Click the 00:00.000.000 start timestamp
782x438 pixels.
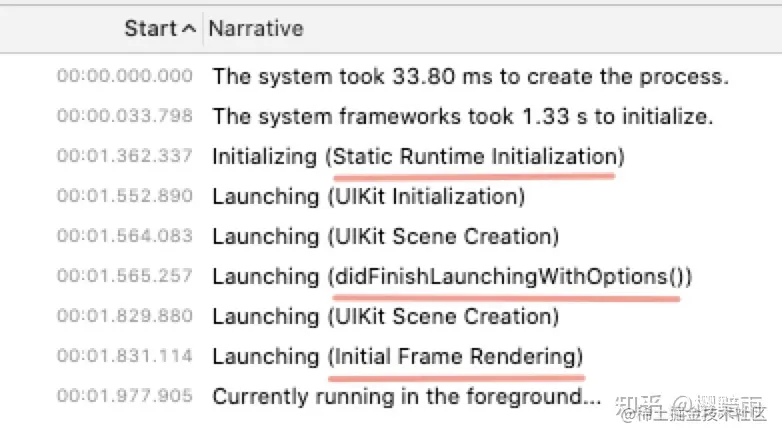click(124, 76)
